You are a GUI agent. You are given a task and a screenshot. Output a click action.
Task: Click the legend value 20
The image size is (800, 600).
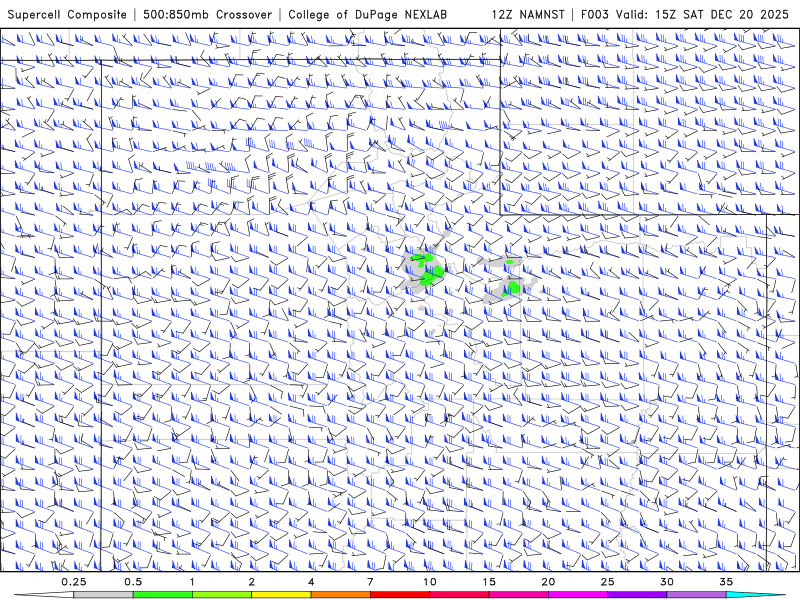point(548,582)
